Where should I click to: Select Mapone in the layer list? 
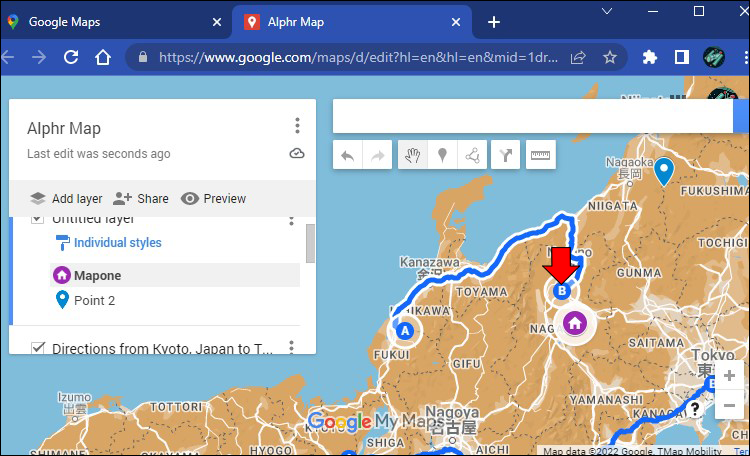pyautogui.click(x=175, y=275)
